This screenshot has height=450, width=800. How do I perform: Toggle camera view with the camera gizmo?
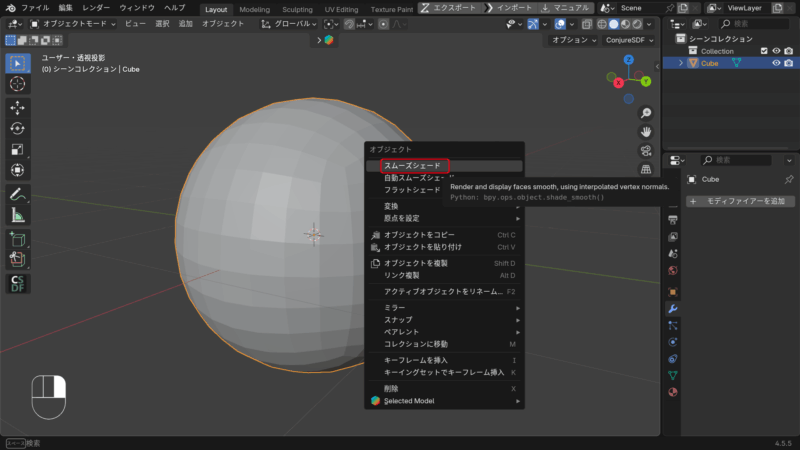647,150
